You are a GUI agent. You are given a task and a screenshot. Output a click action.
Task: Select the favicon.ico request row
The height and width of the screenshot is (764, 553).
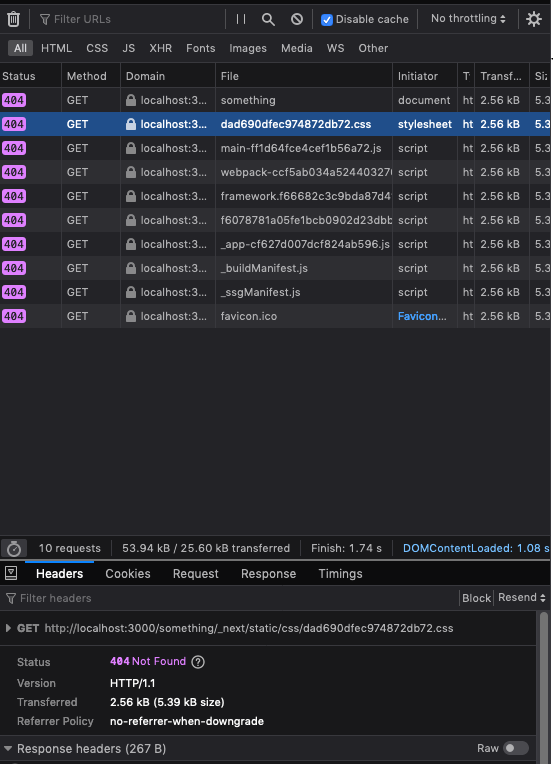pos(275,316)
